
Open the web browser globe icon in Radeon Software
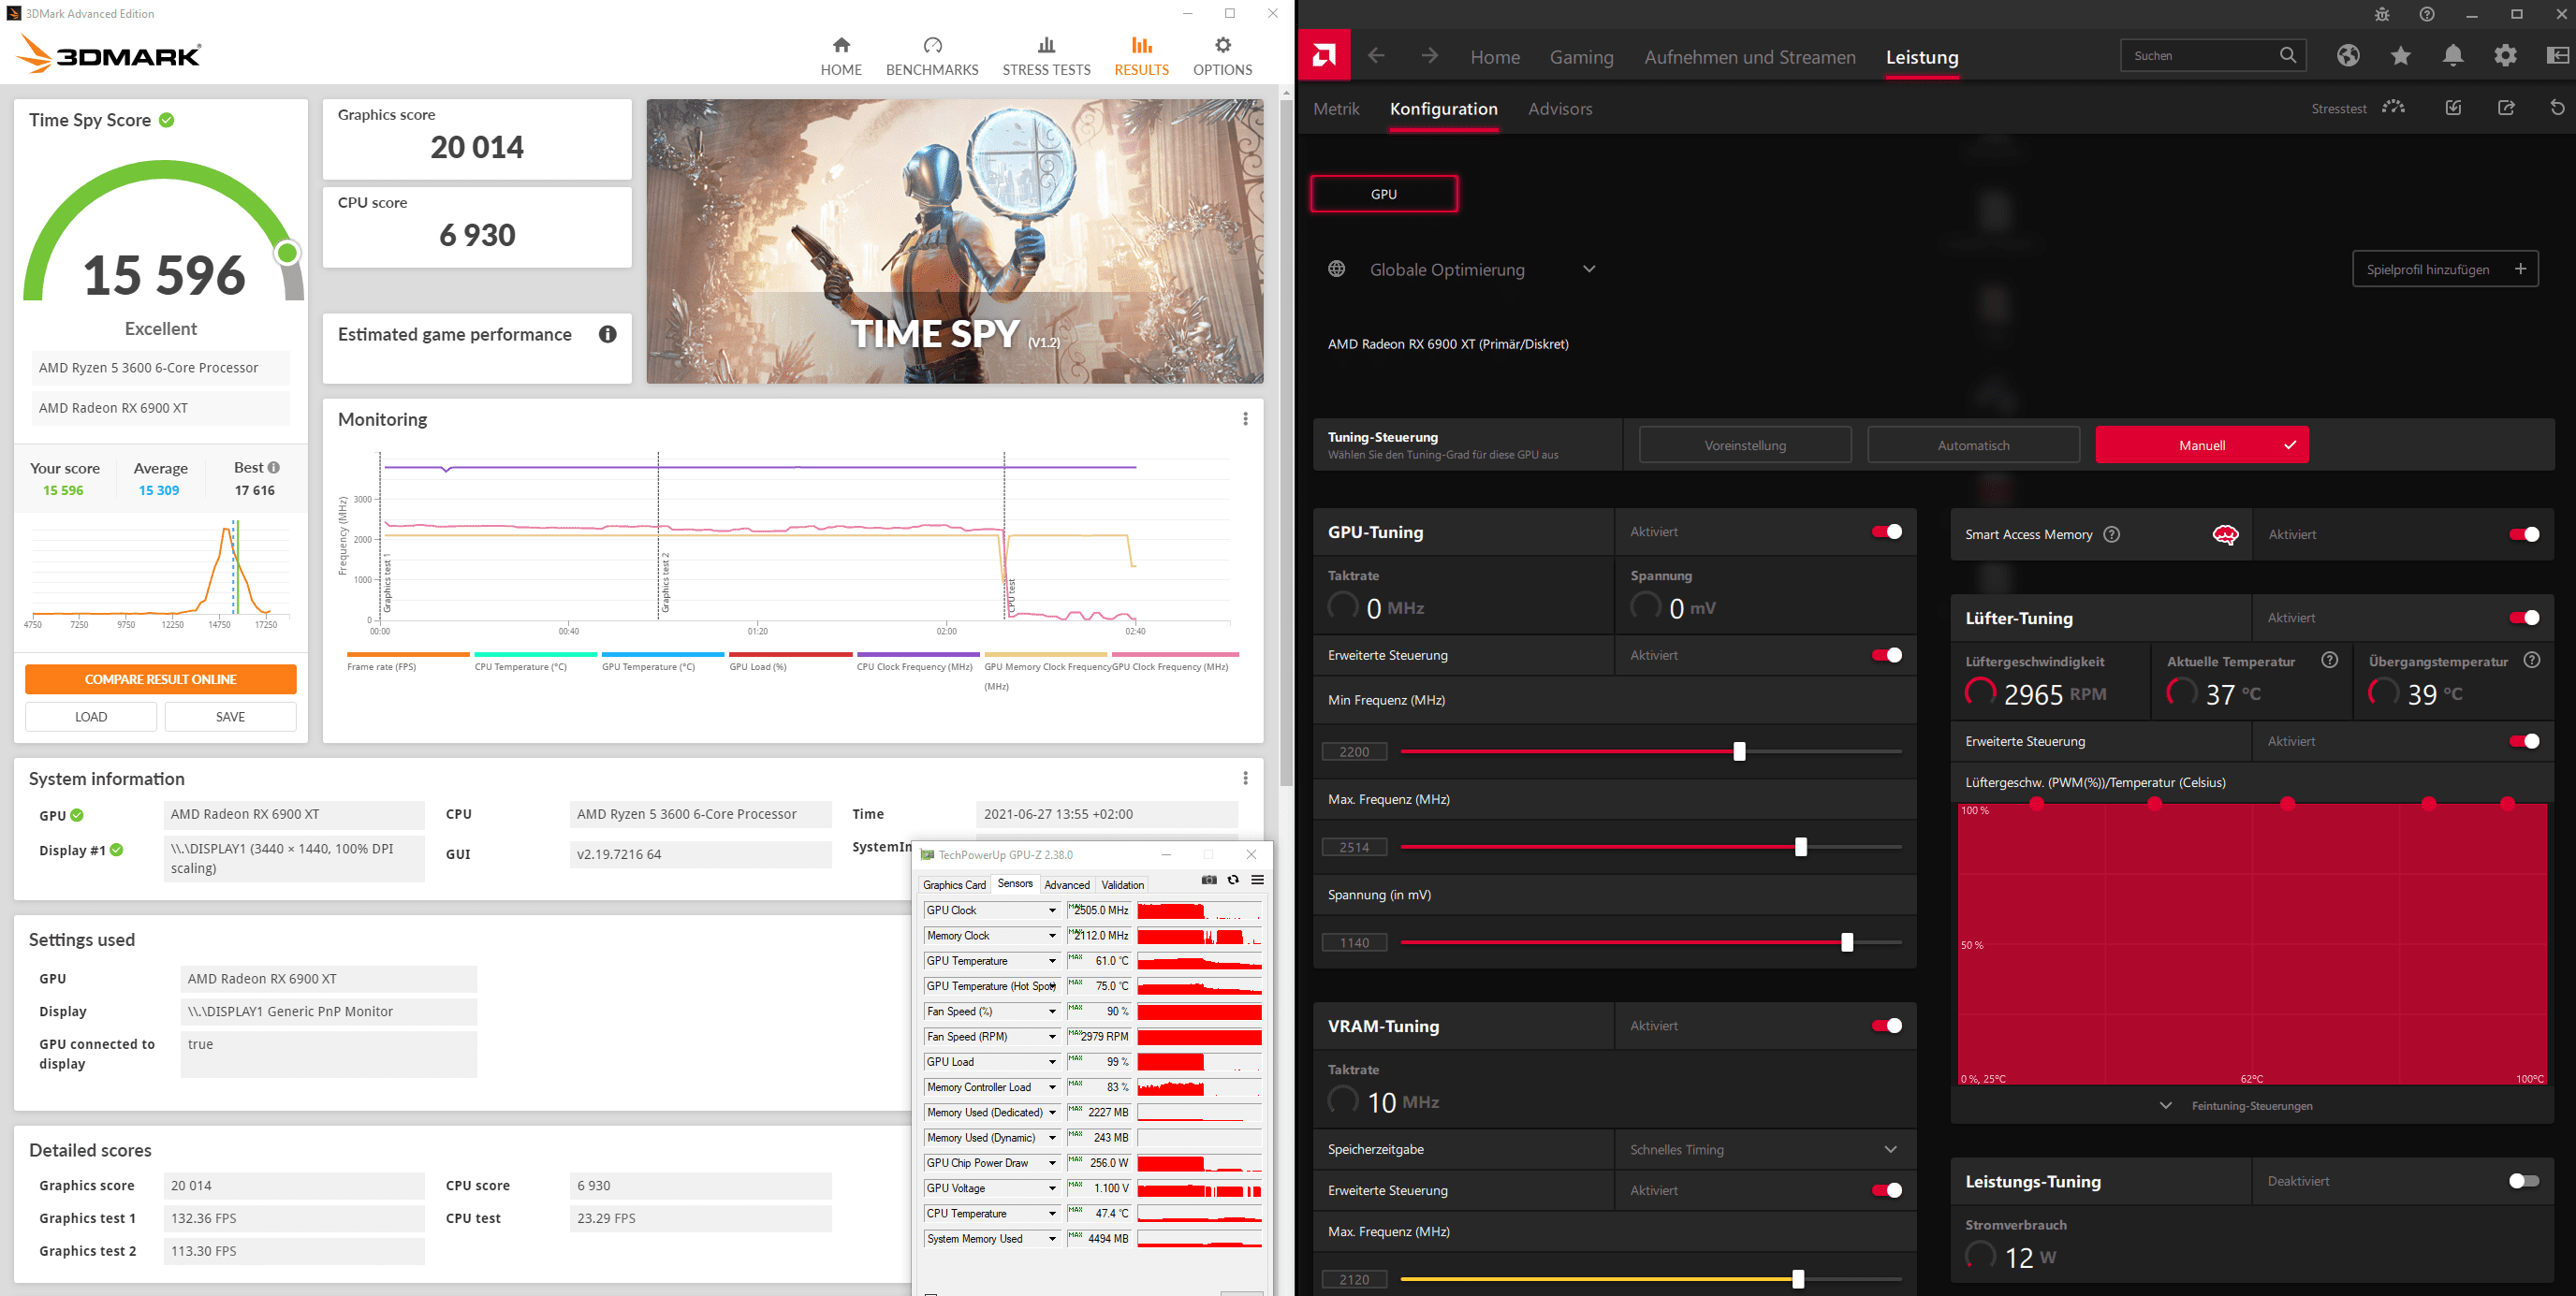[x=2348, y=55]
